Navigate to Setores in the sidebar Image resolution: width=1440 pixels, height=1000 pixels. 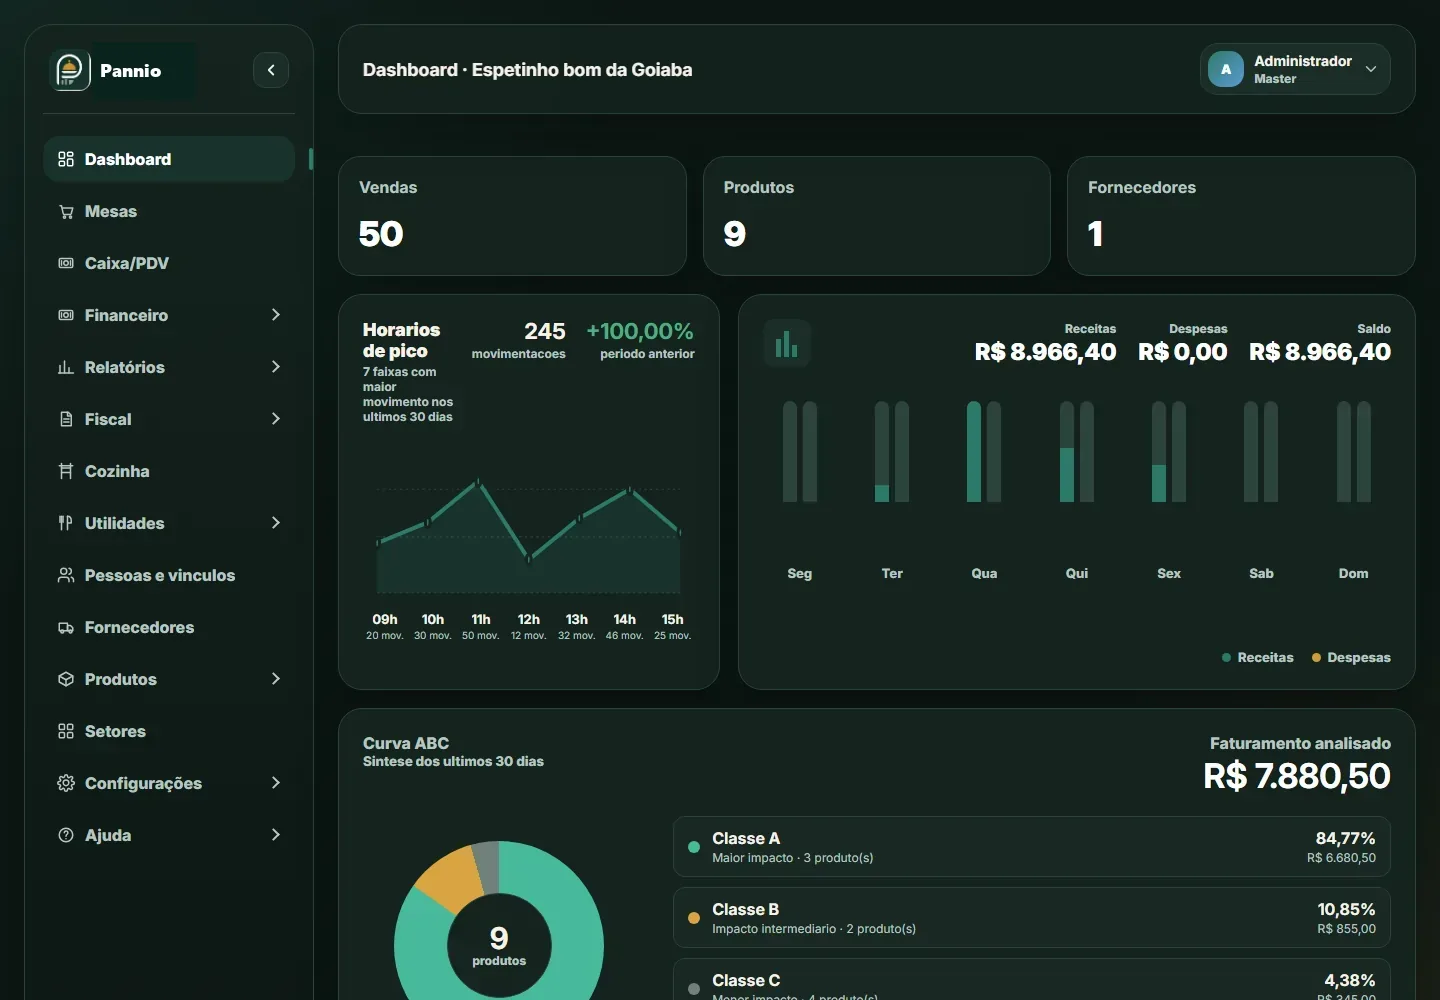[169, 731]
